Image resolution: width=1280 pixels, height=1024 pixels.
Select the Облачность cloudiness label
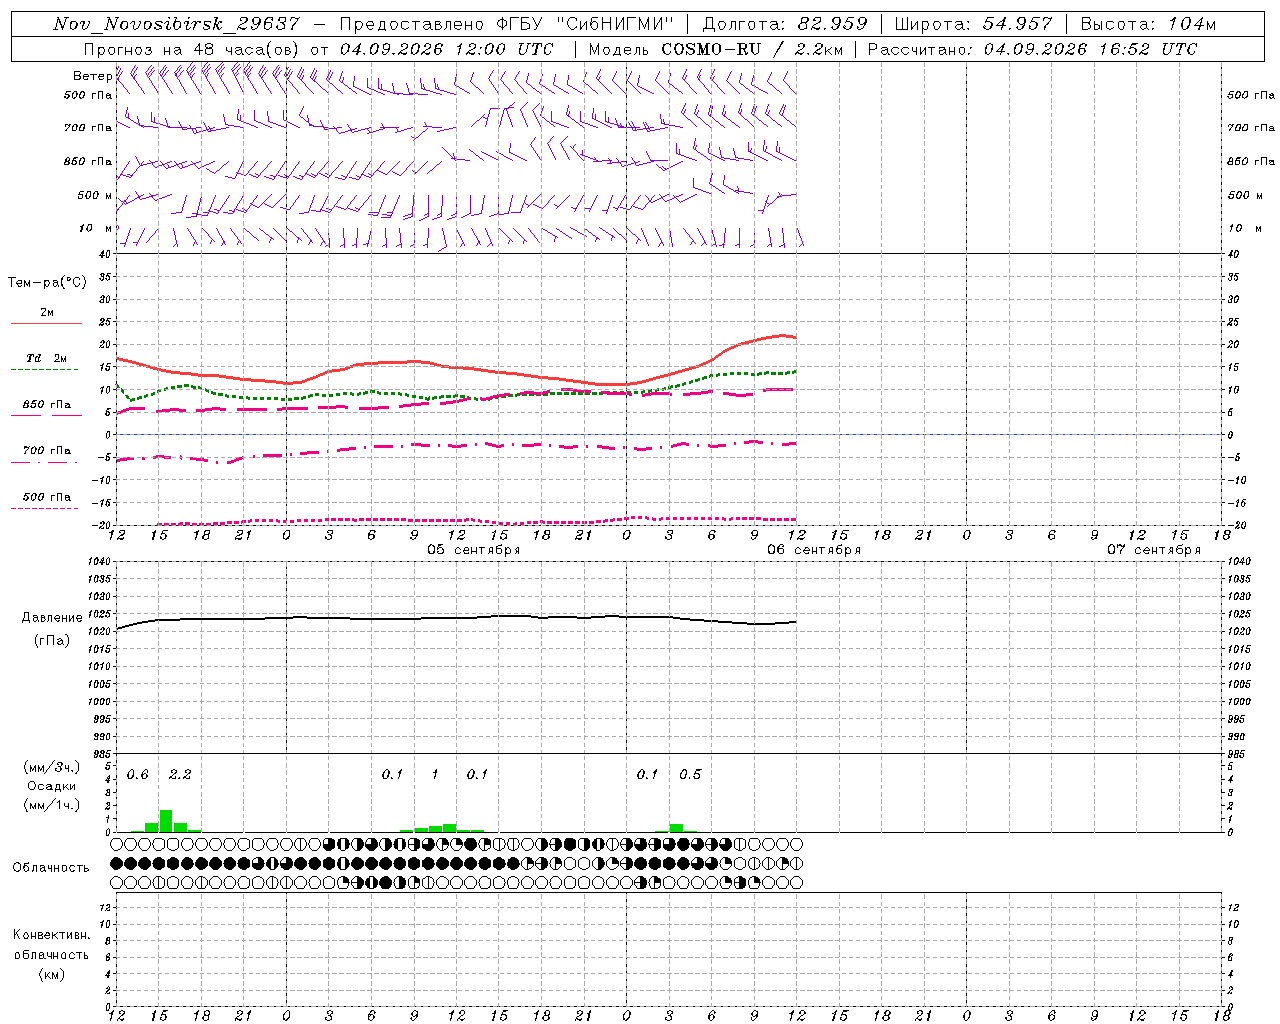tap(51, 868)
